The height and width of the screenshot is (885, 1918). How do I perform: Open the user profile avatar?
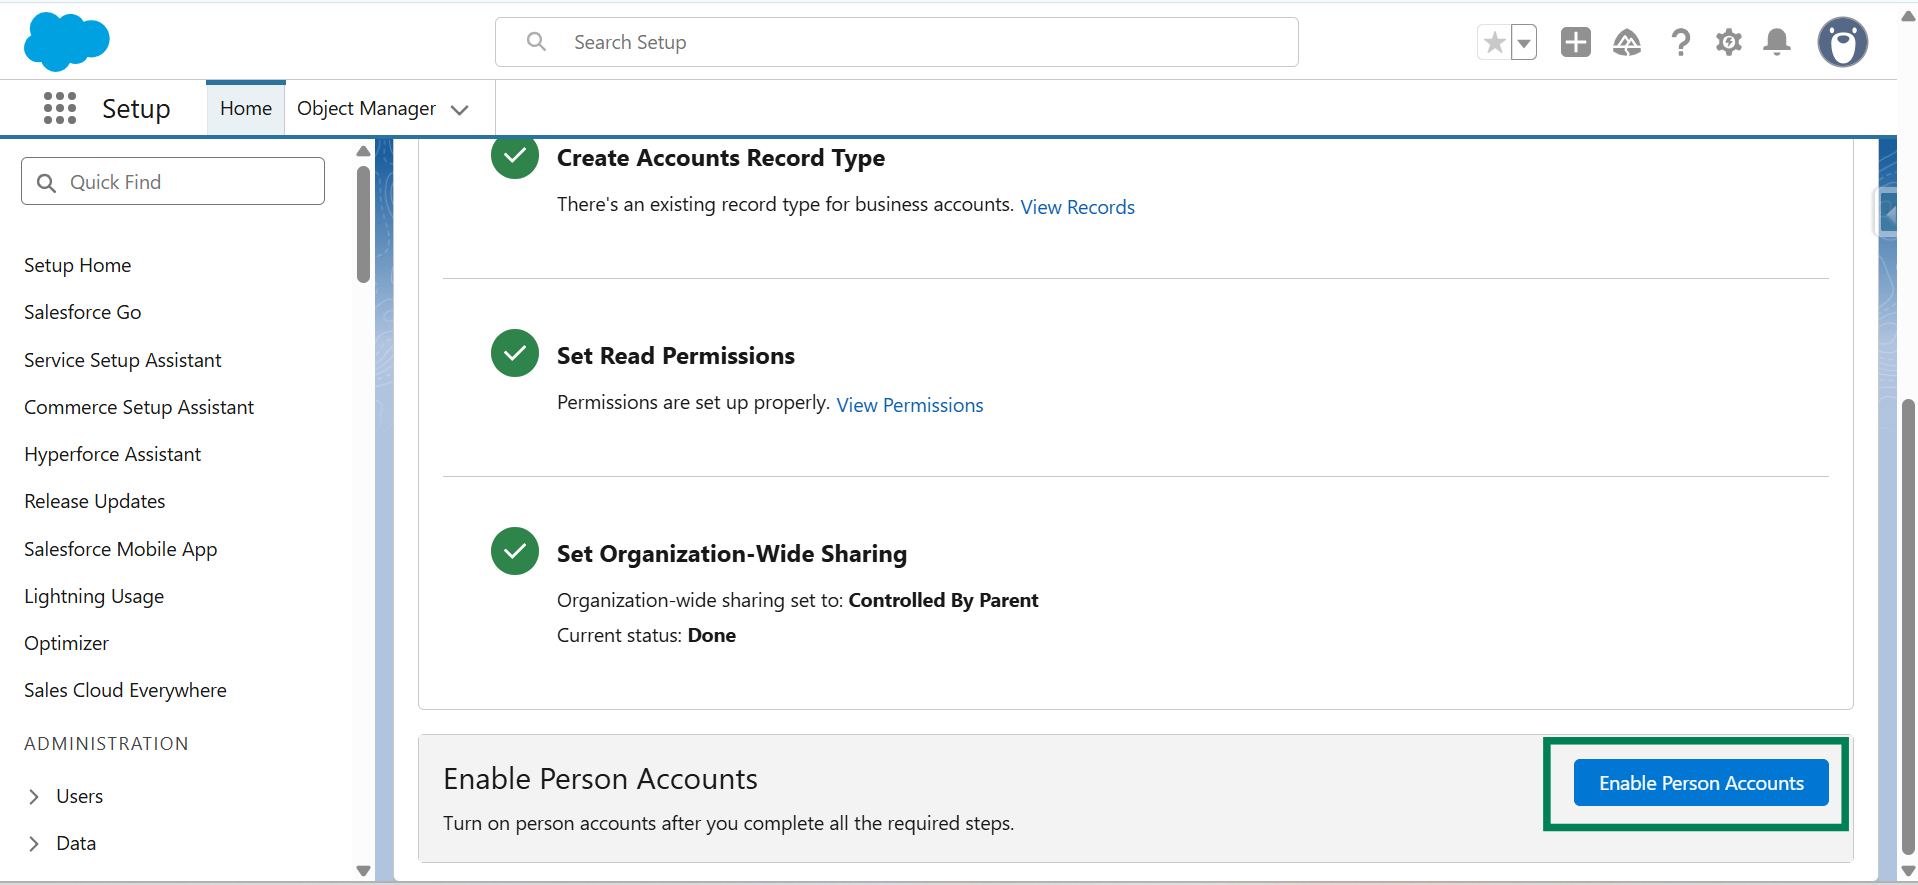pos(1842,43)
